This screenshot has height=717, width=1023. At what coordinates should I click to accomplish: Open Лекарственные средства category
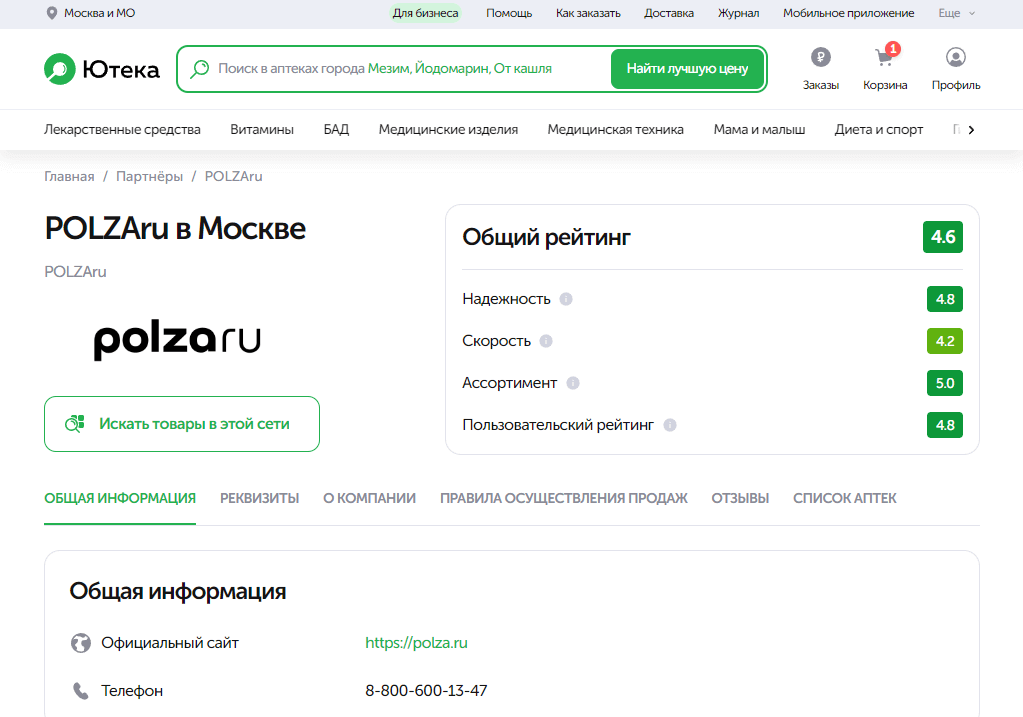coord(122,130)
